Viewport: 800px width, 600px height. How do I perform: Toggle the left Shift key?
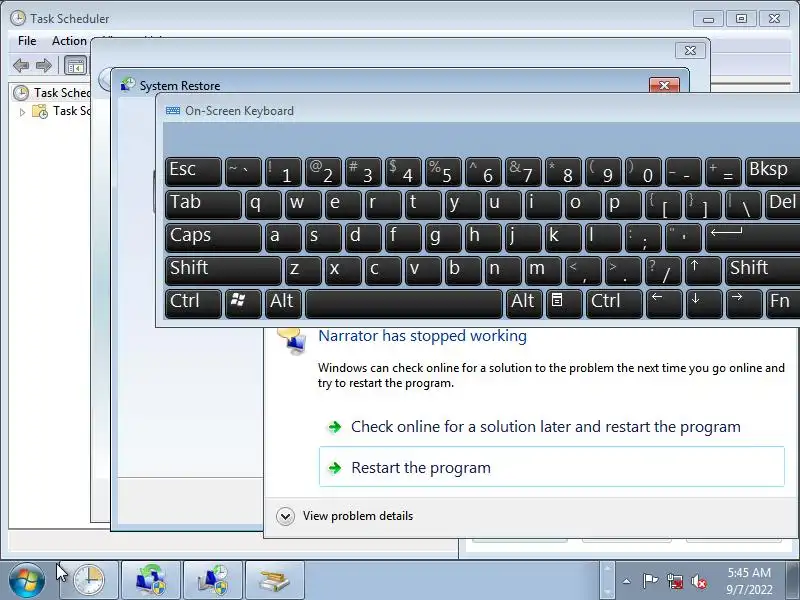tap(223, 270)
